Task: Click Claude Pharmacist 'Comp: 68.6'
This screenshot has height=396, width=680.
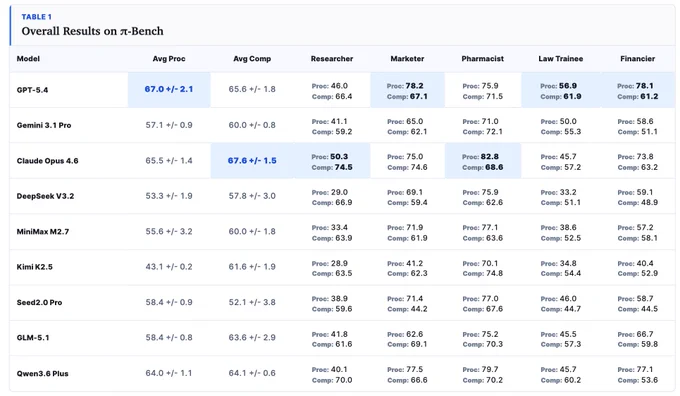Action: pos(482,167)
